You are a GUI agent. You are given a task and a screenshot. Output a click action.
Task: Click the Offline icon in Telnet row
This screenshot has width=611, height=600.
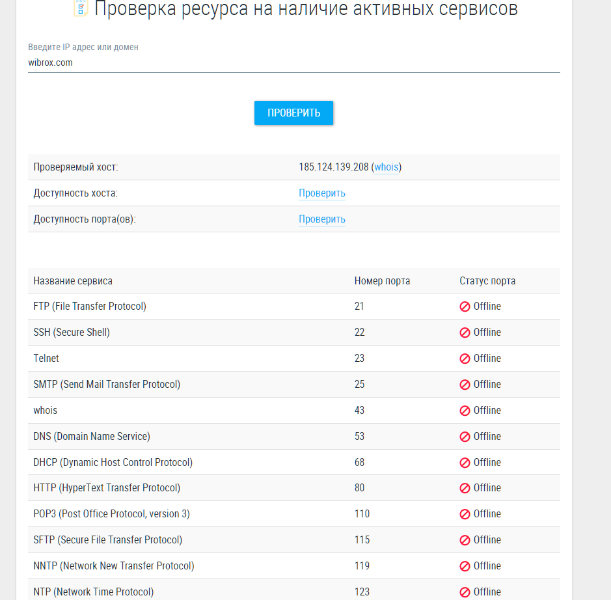point(464,358)
